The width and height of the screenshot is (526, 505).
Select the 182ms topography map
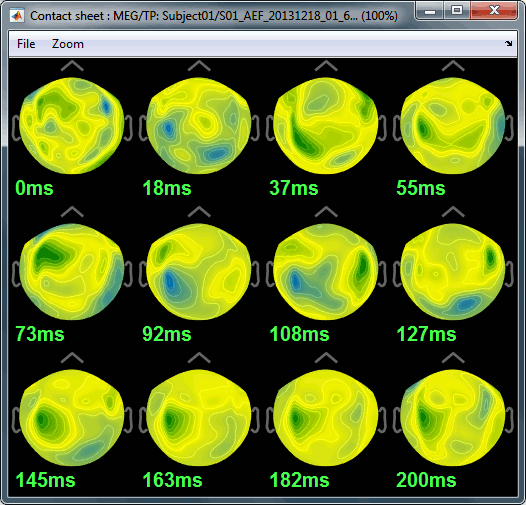click(x=326, y=418)
